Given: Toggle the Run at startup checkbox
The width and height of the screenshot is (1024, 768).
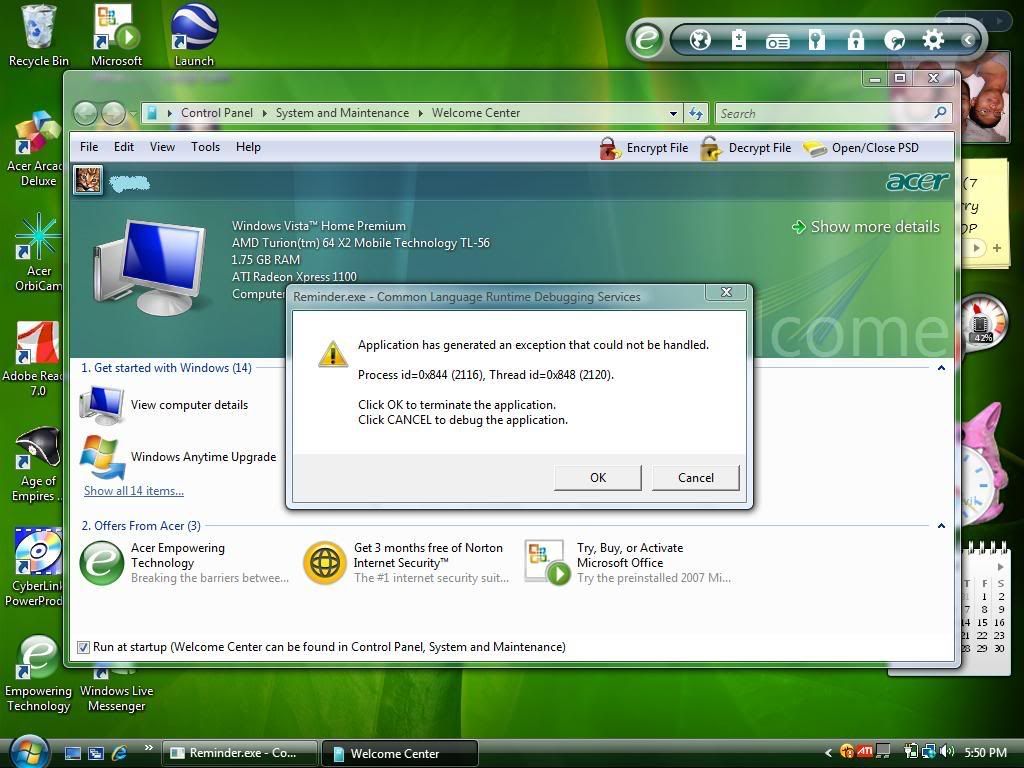Looking at the screenshot, I should coord(83,647).
